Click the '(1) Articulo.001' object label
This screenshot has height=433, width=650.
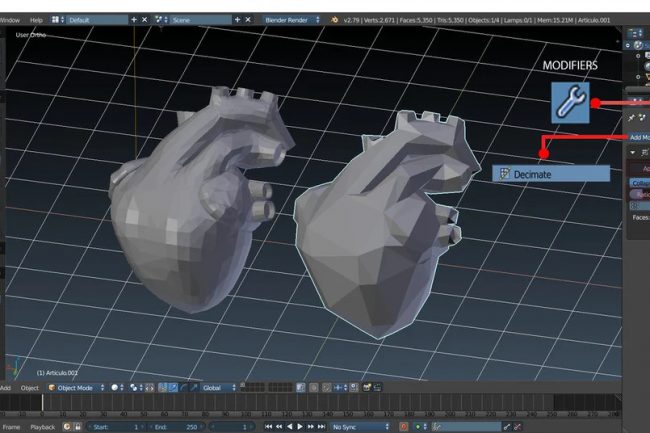coord(57,373)
